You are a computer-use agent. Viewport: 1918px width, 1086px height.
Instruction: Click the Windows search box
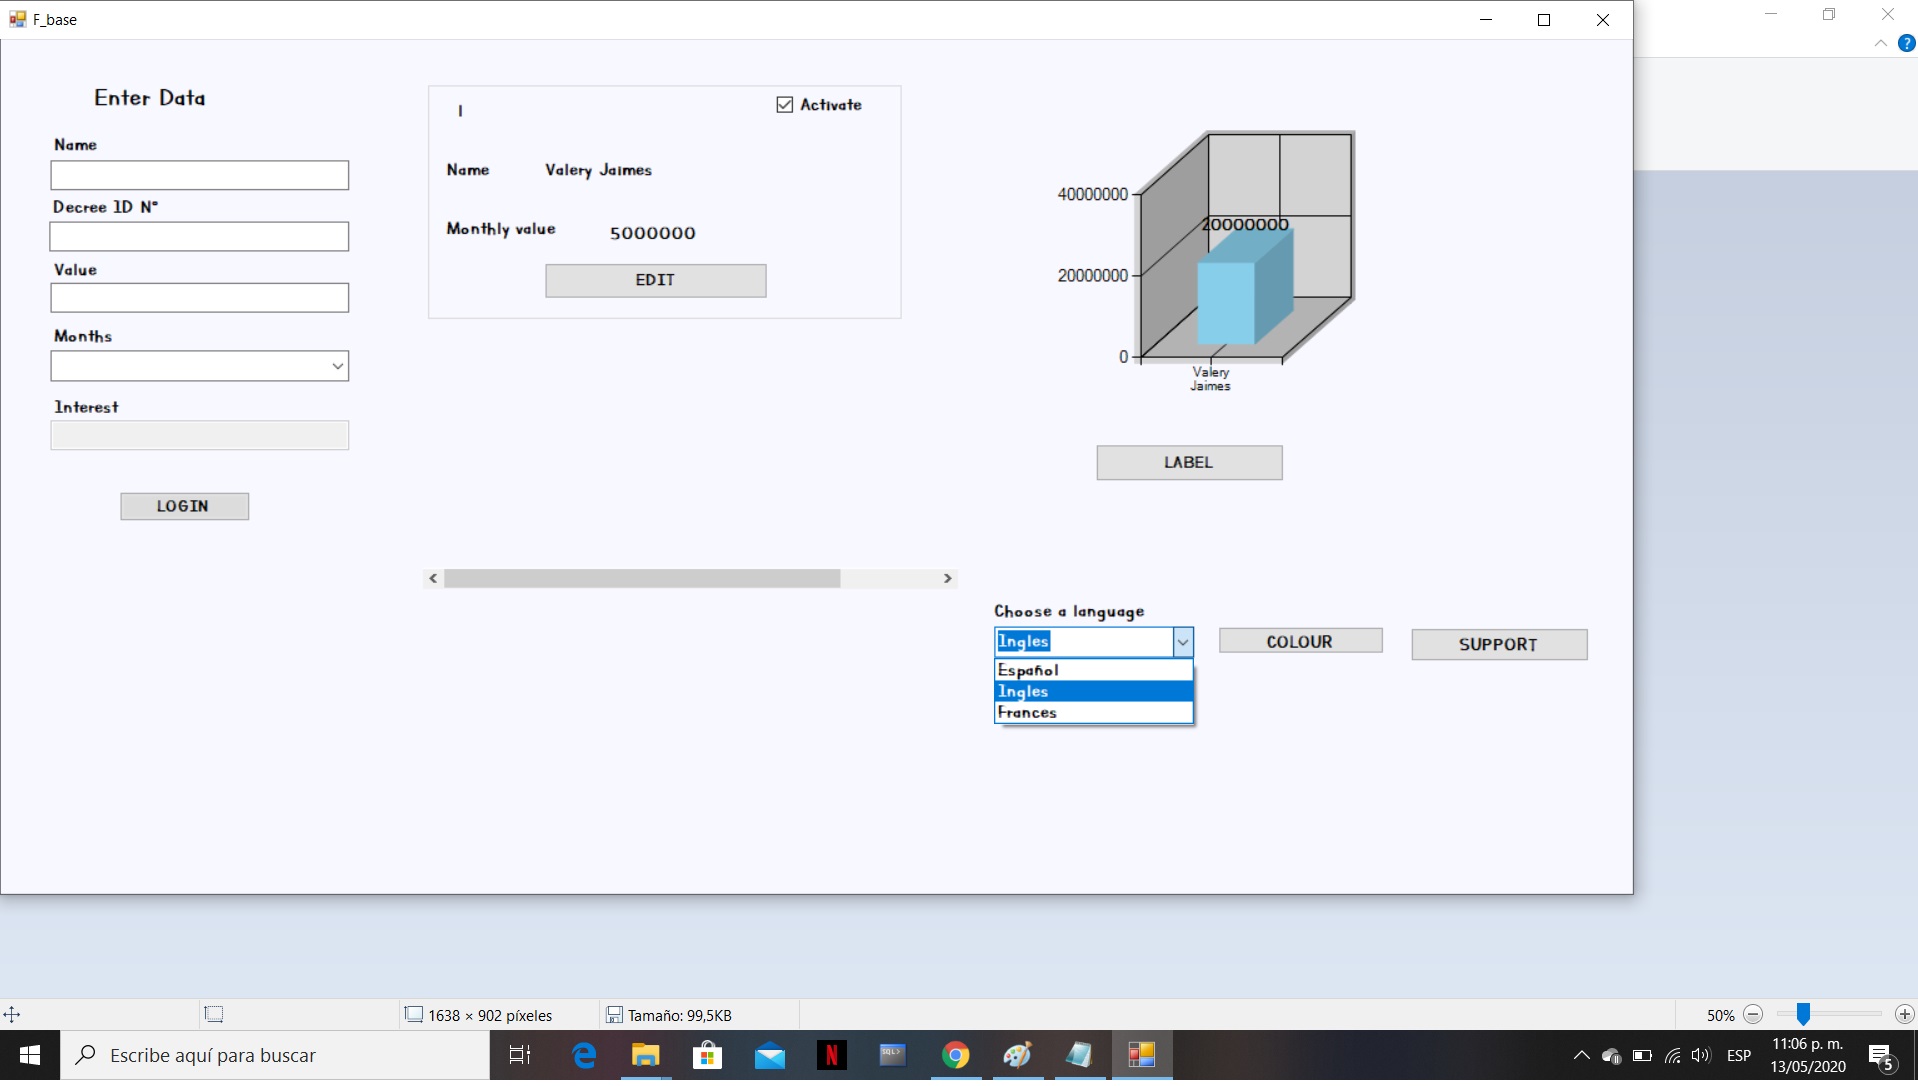pos(275,1055)
